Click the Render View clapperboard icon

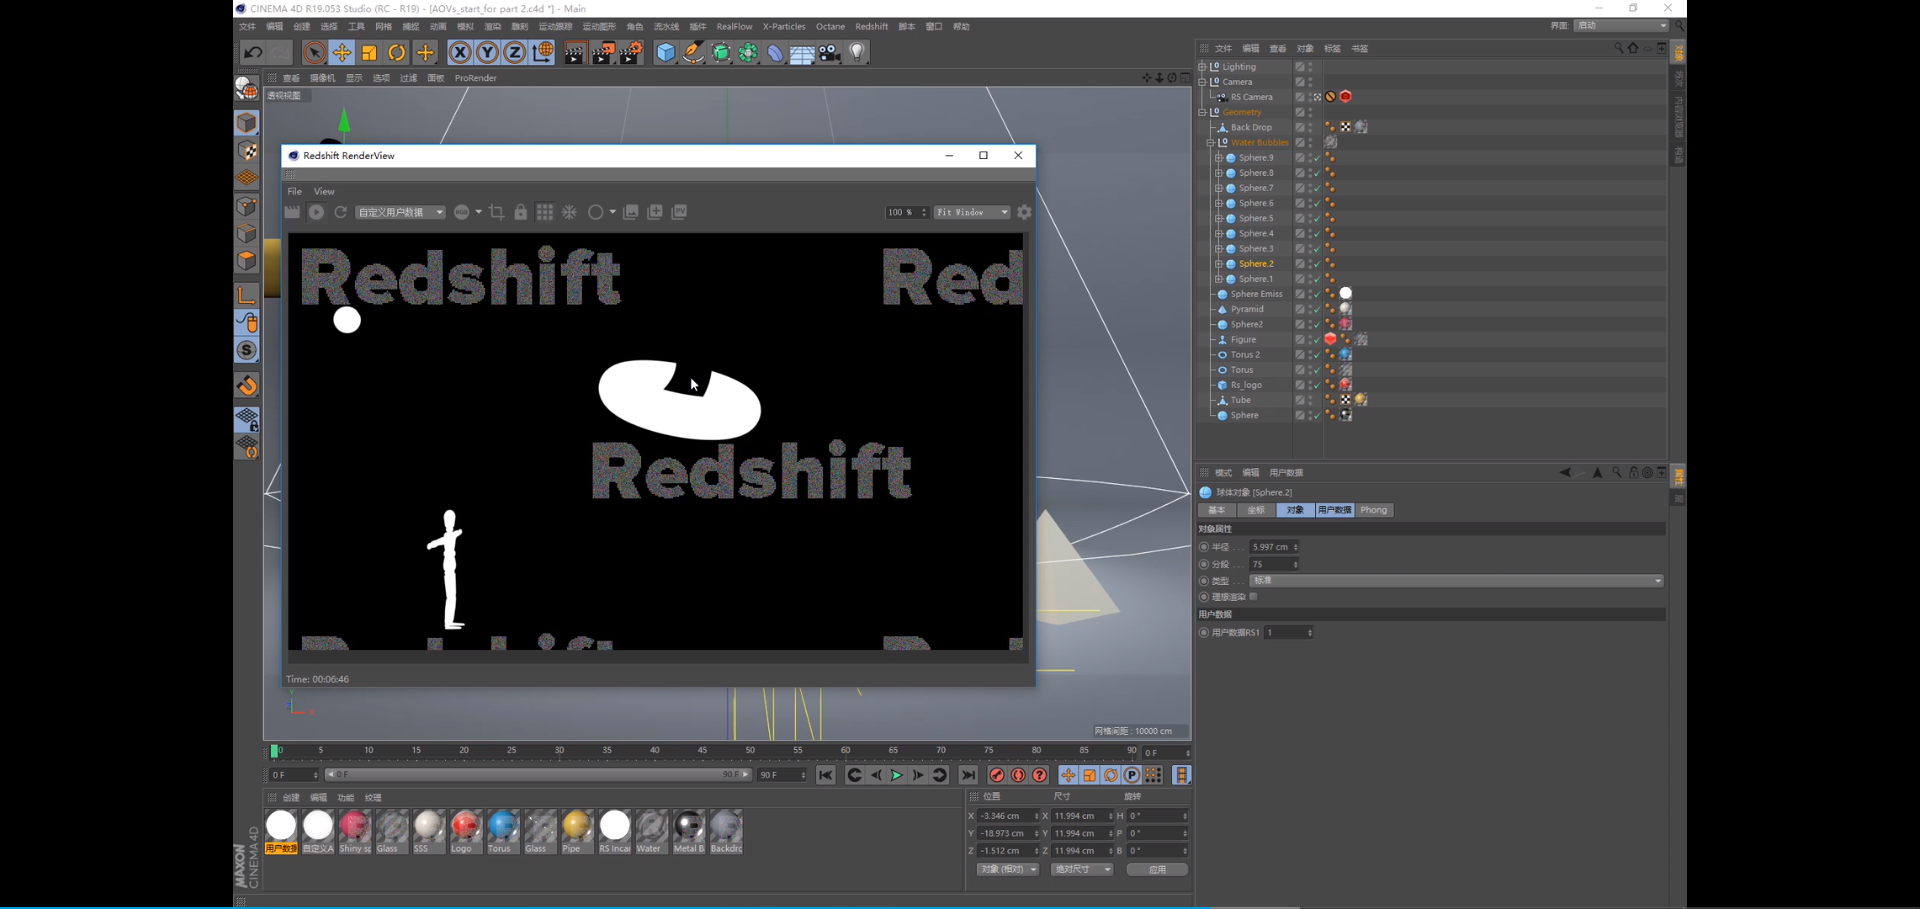(x=574, y=53)
